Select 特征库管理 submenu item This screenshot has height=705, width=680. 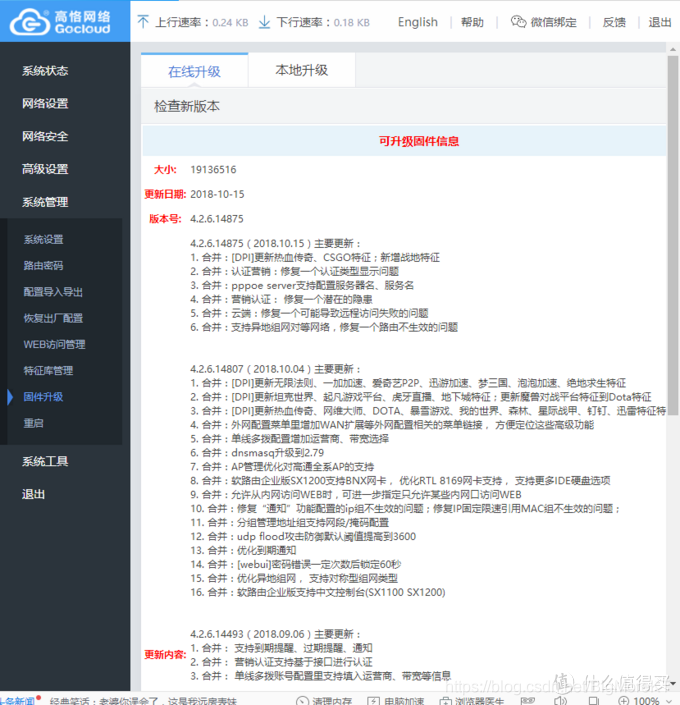[48, 371]
